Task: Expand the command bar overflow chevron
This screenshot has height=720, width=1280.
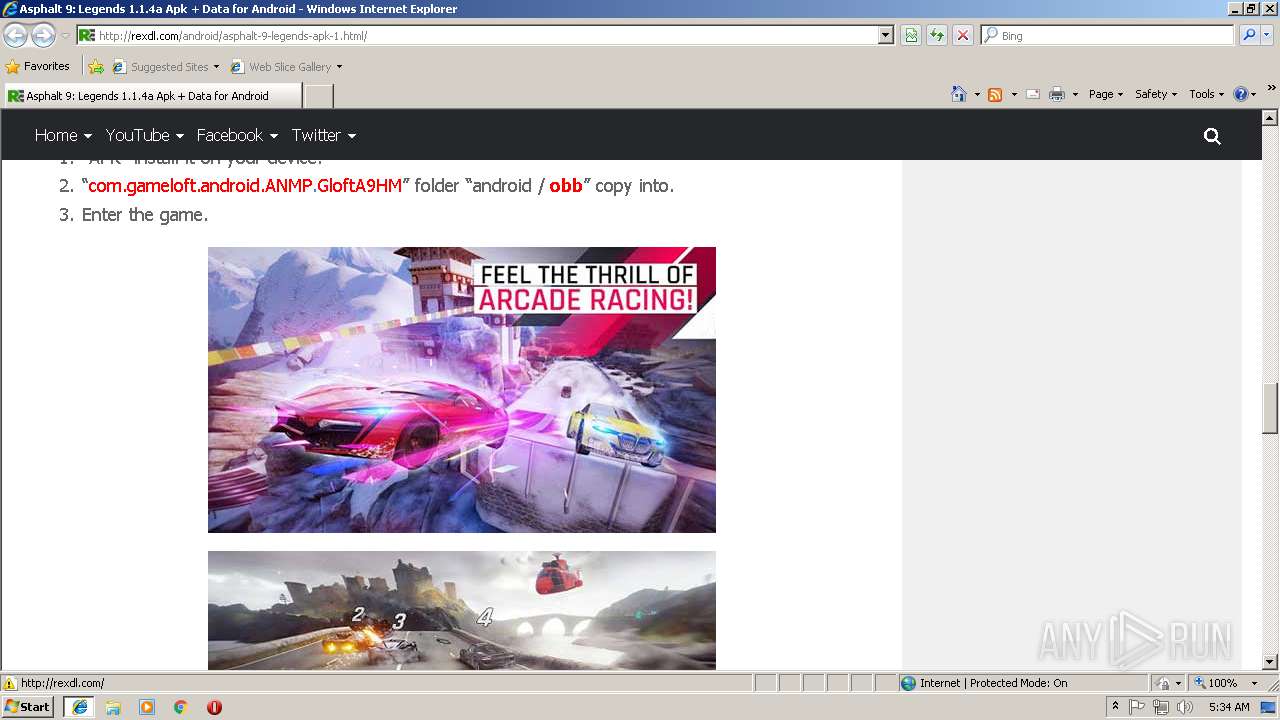Action: pyautogui.click(x=1272, y=89)
